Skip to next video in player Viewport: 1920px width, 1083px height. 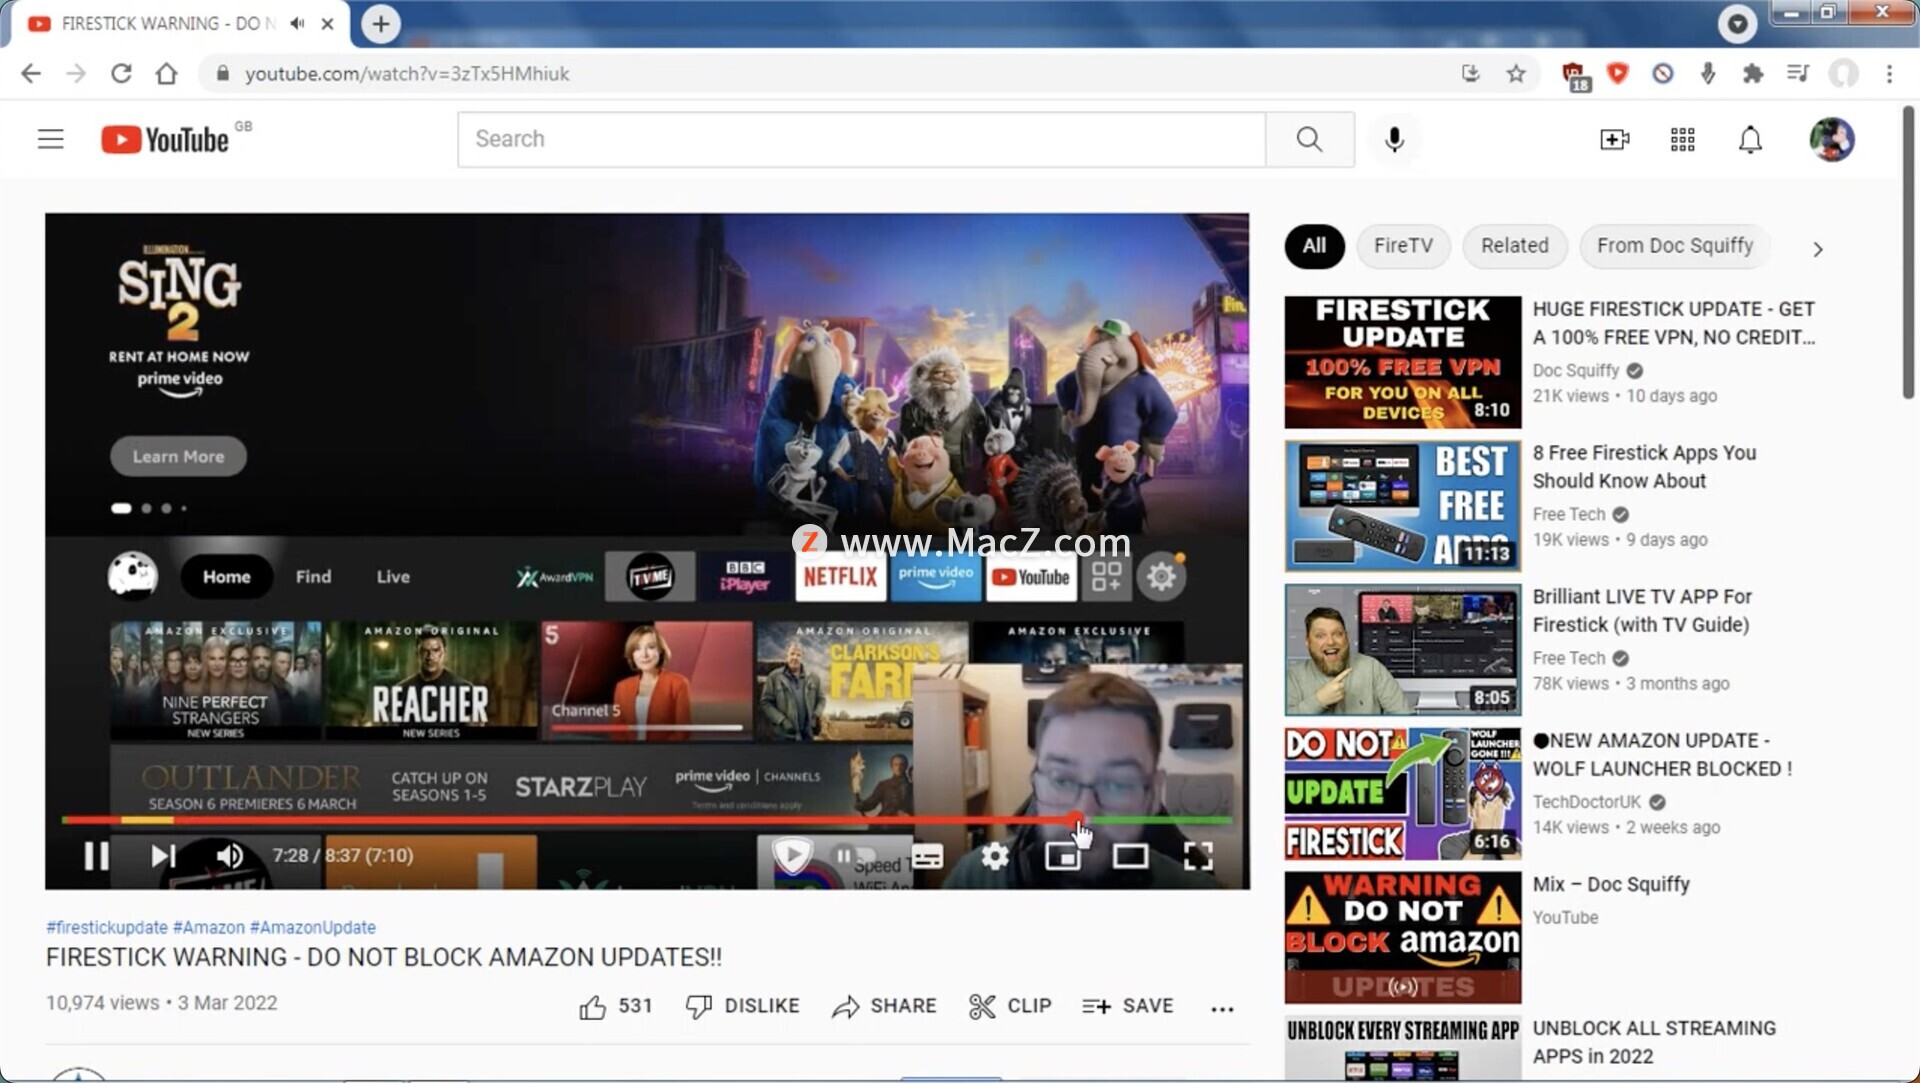point(163,856)
